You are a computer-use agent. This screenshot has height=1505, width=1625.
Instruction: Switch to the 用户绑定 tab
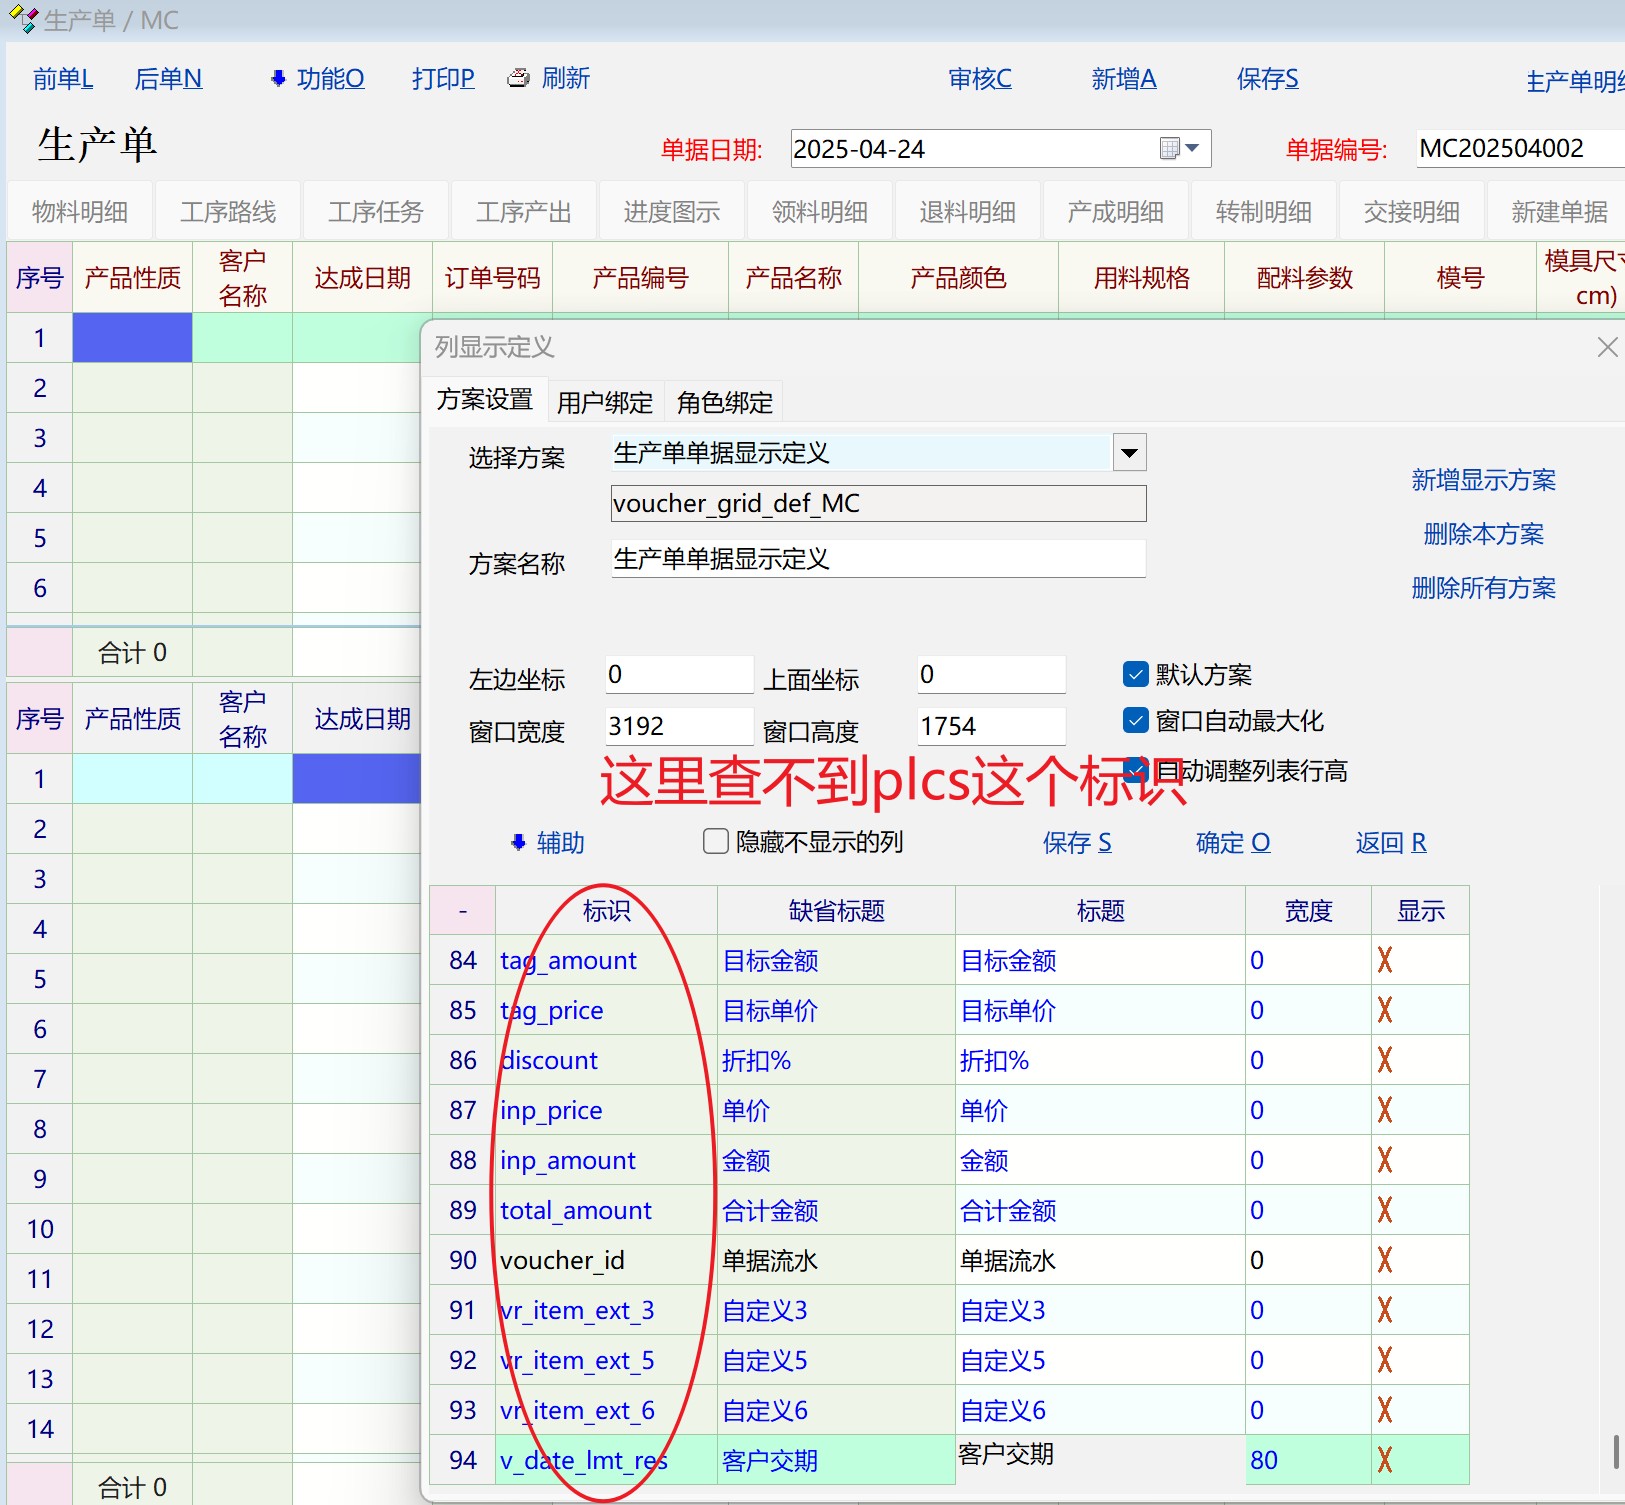(x=604, y=402)
